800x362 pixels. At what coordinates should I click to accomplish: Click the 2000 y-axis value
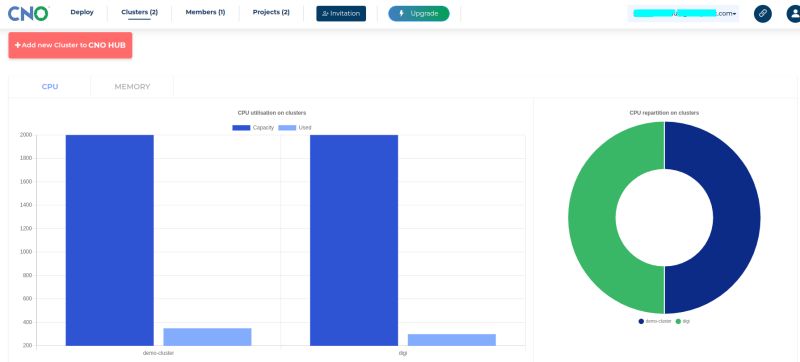pyautogui.click(x=26, y=135)
